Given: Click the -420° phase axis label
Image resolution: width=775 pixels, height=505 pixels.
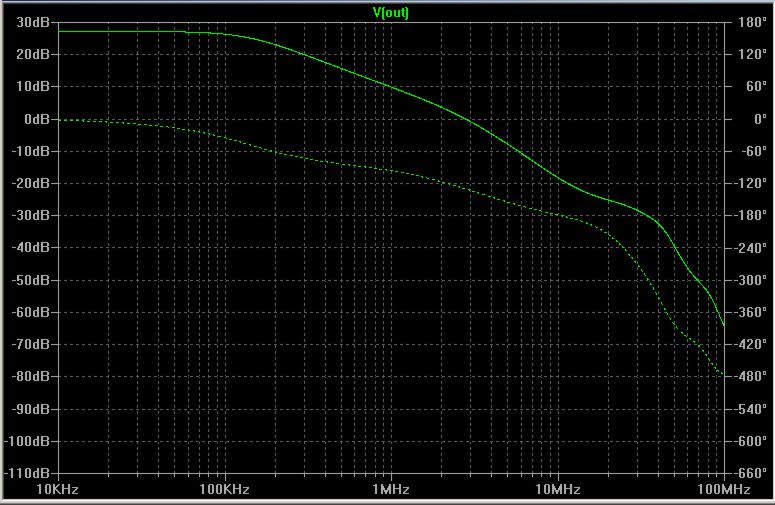Looking at the screenshot, I should pyautogui.click(x=751, y=344).
